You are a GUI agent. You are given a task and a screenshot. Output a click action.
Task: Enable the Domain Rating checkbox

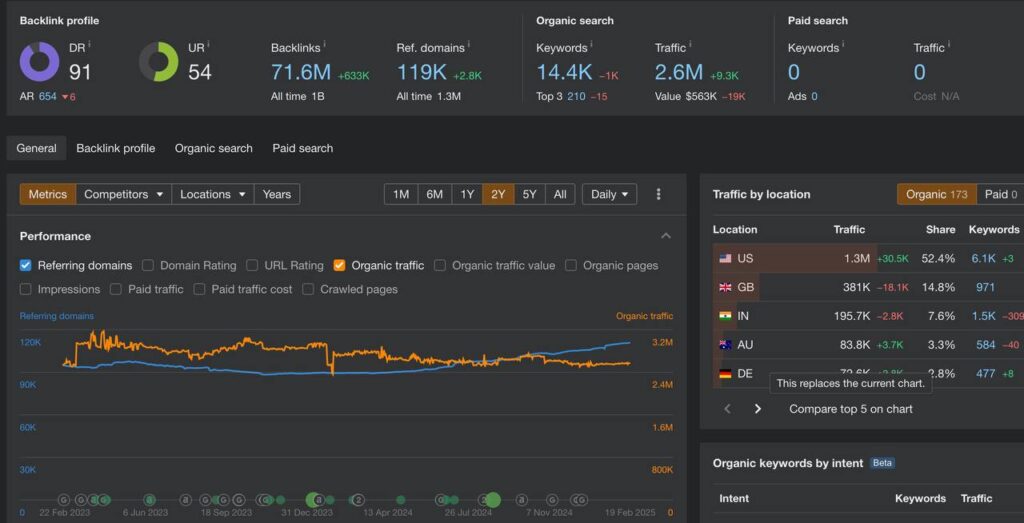[148, 265]
